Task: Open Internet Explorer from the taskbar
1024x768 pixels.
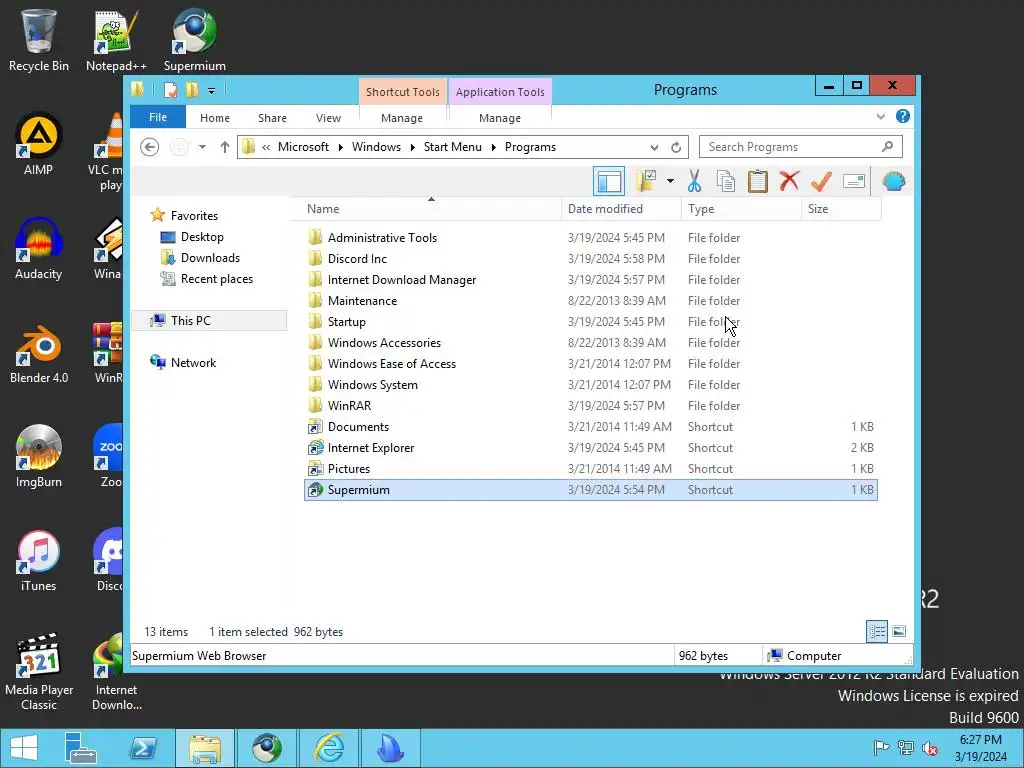Action: tap(328, 748)
